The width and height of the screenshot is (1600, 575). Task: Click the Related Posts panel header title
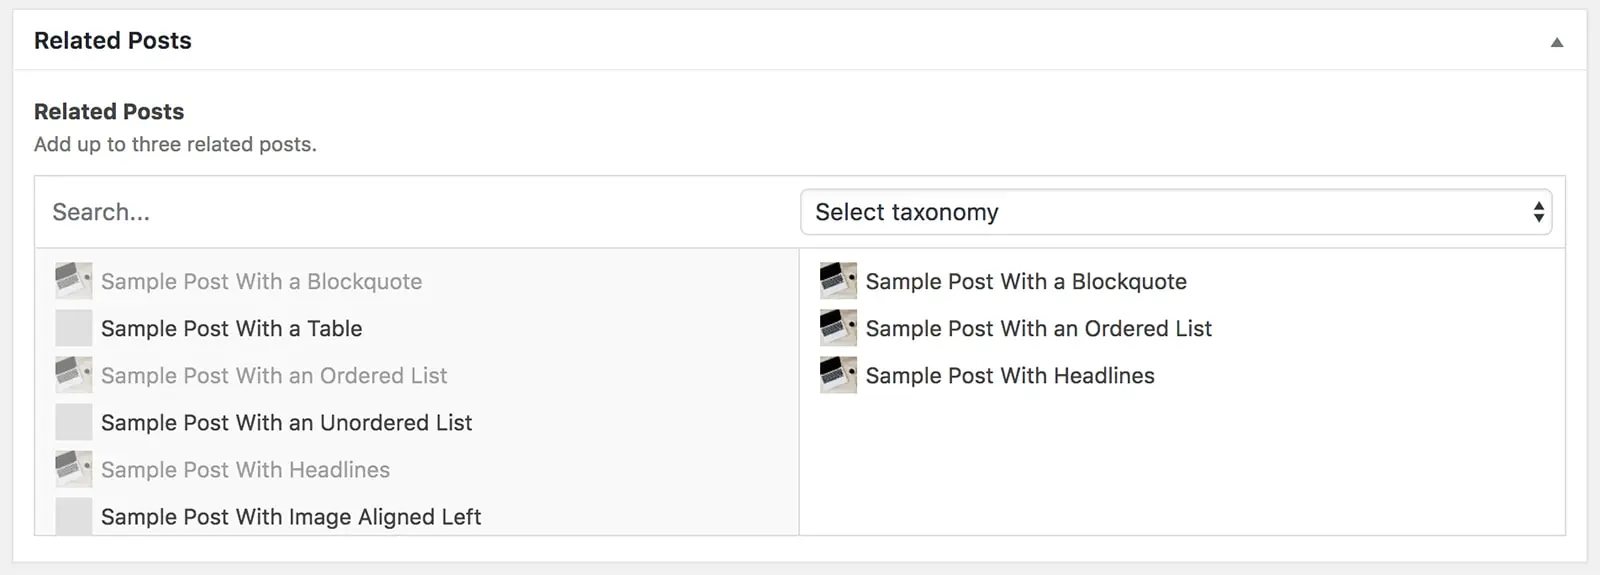(x=113, y=41)
